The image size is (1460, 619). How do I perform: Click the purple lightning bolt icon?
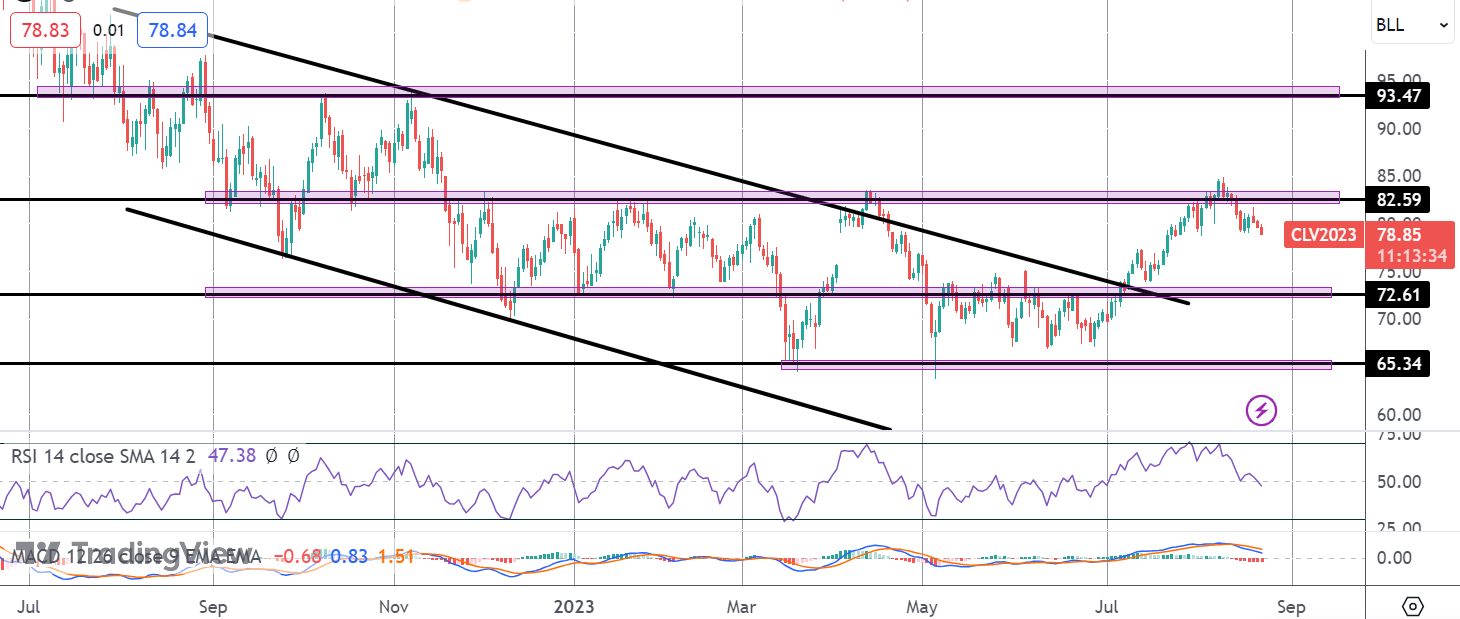1261,409
